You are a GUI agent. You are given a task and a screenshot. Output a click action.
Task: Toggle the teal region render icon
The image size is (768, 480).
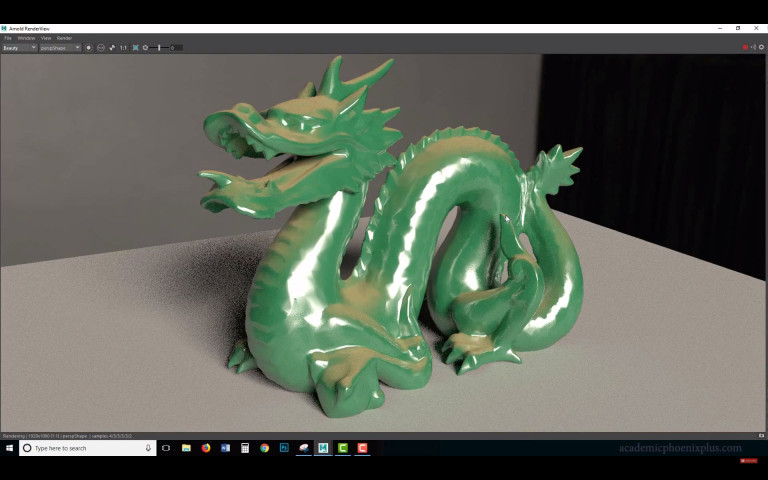coord(136,48)
